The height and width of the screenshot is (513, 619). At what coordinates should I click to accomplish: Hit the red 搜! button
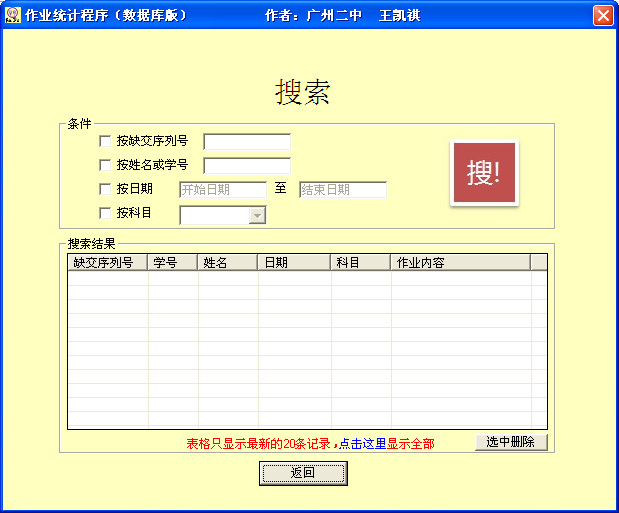(x=484, y=173)
